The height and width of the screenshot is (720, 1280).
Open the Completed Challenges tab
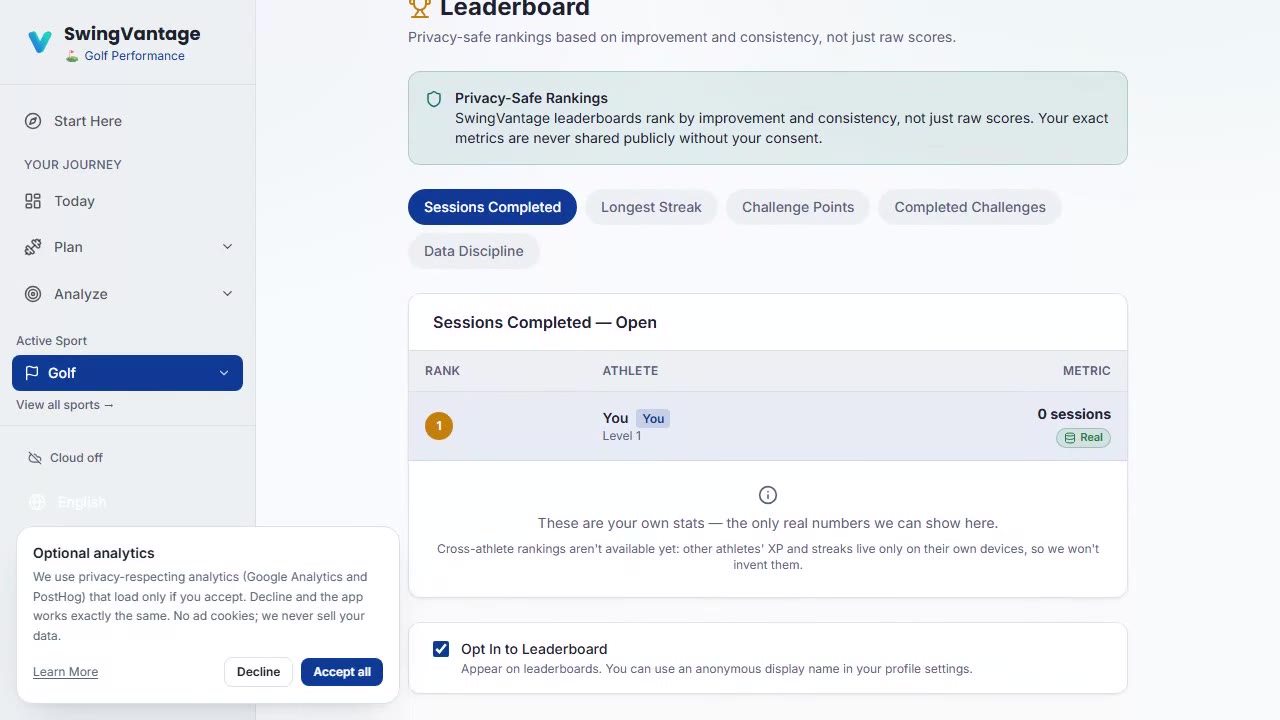click(x=970, y=207)
